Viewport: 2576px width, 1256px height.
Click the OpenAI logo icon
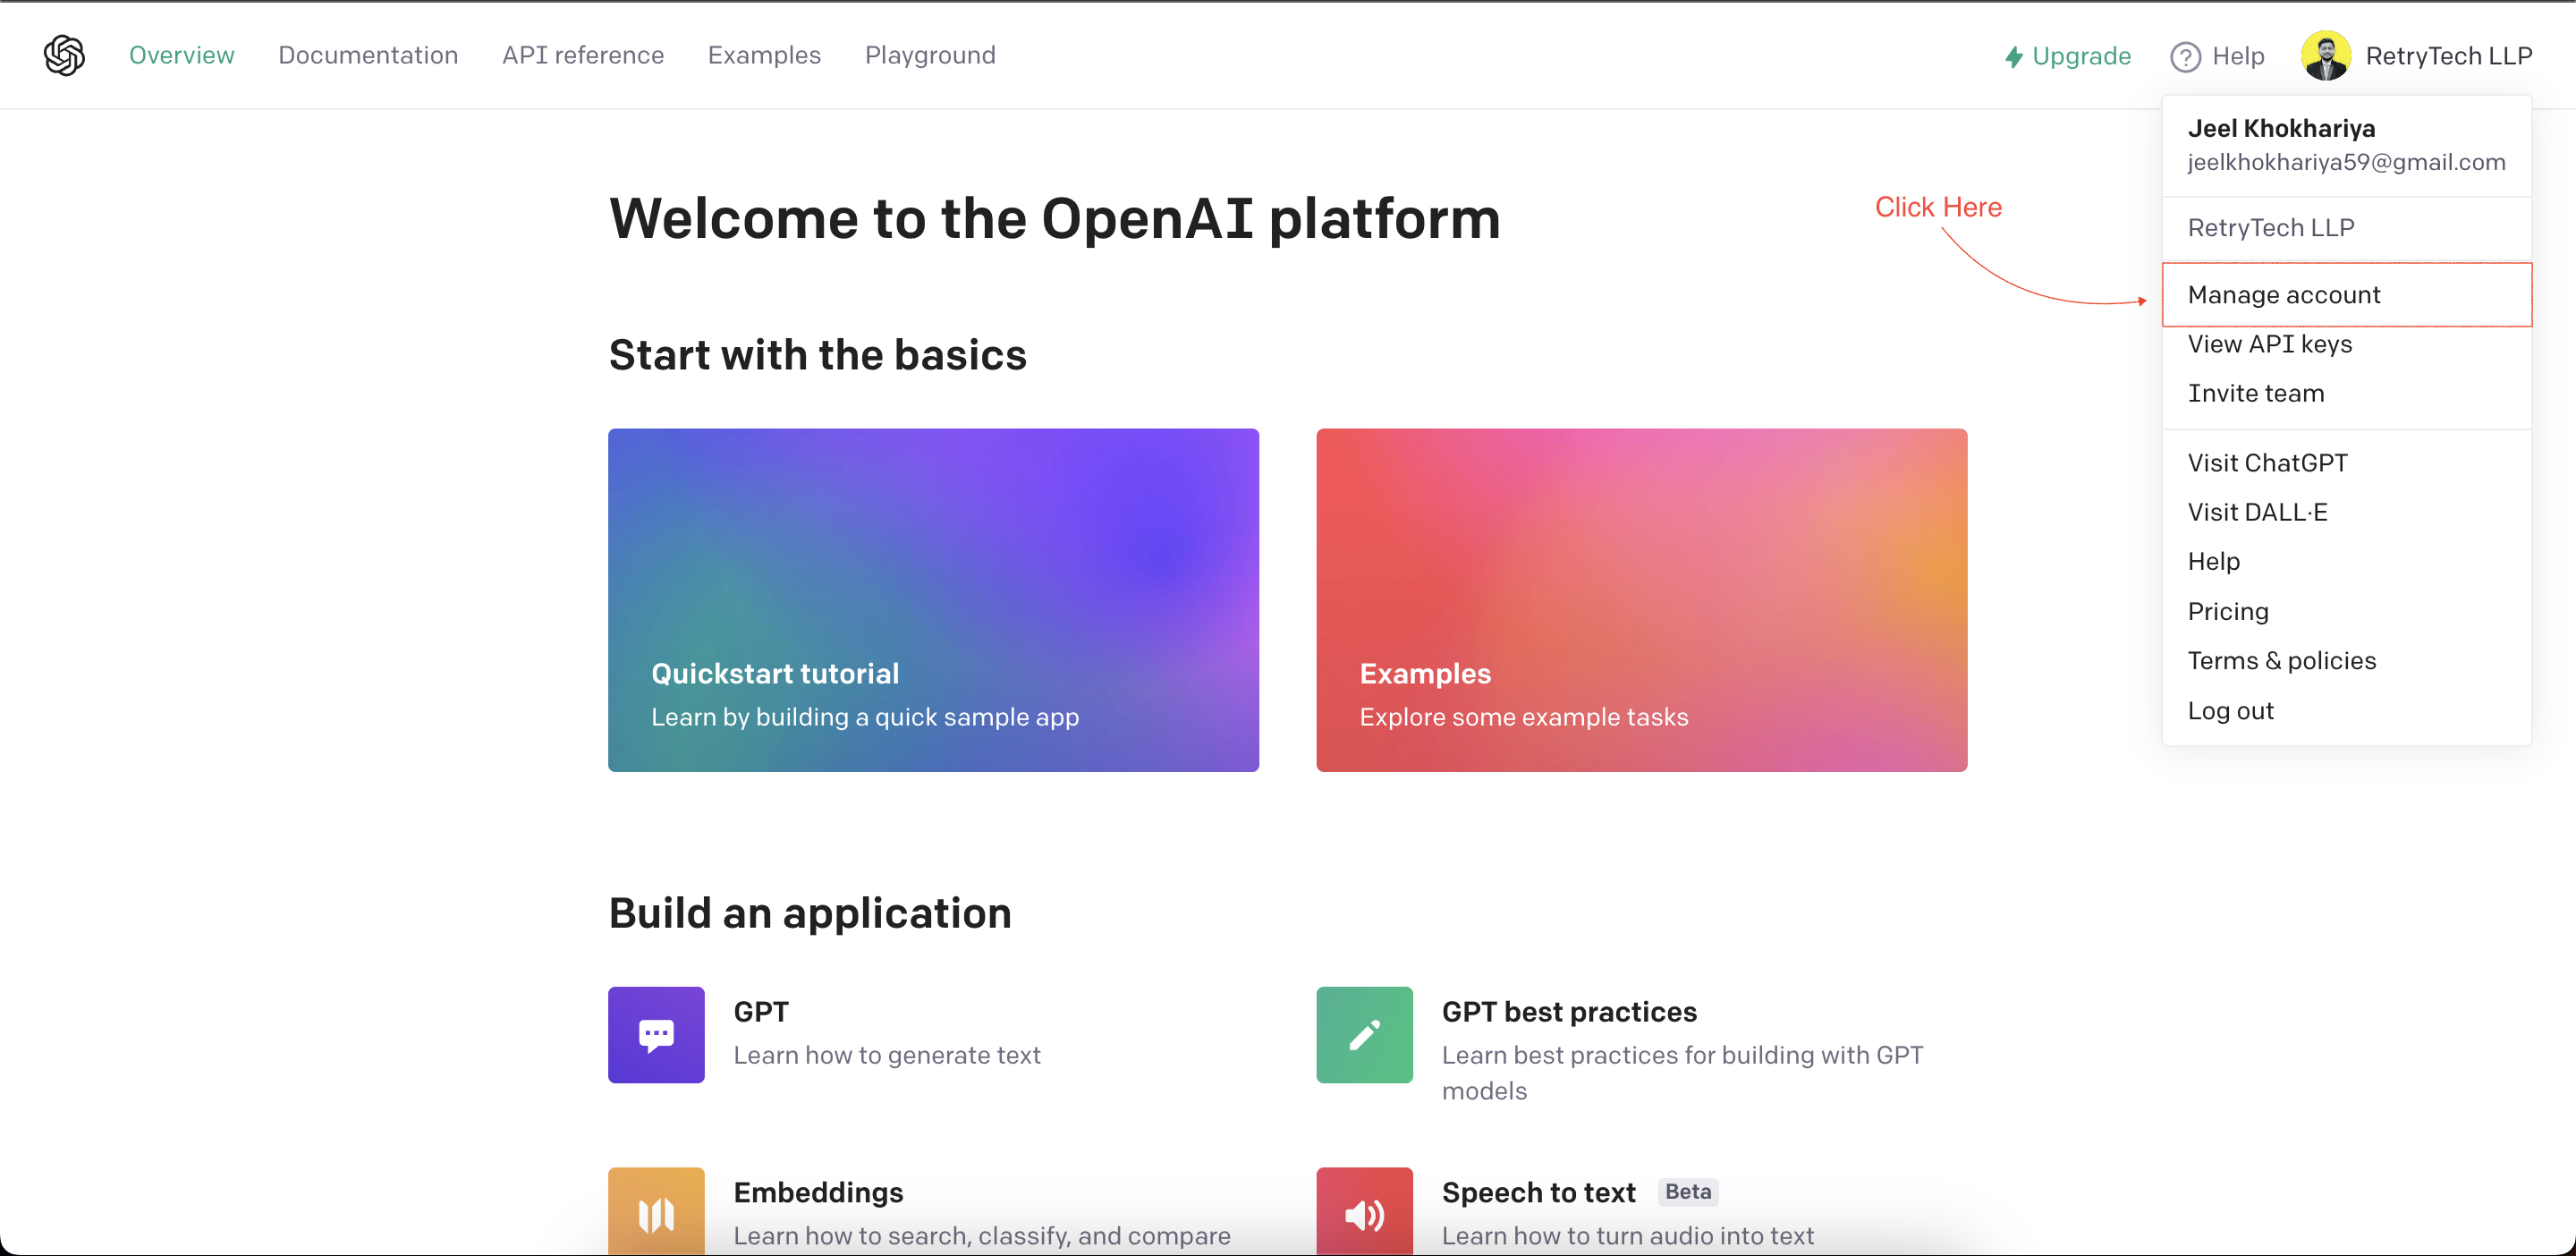pyautogui.click(x=64, y=55)
